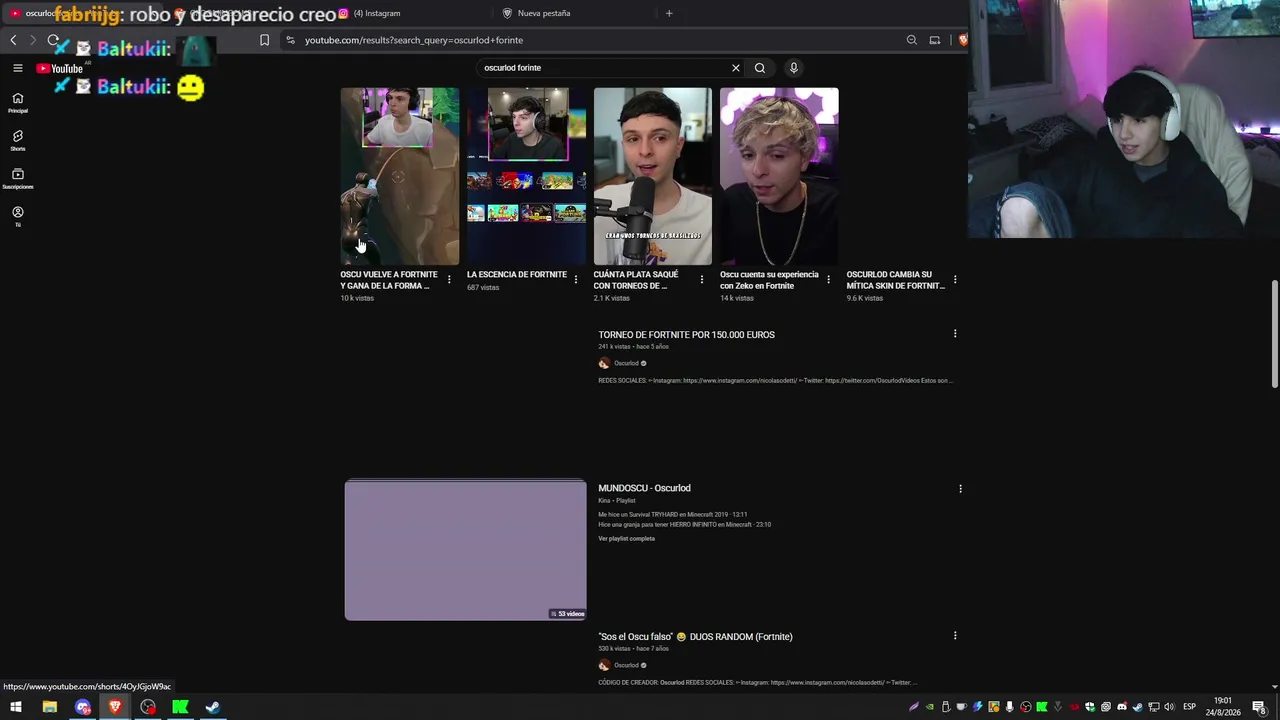This screenshot has height=720, width=1280.
Task: Open options for Zeko experience short
Action: [x=828, y=279]
